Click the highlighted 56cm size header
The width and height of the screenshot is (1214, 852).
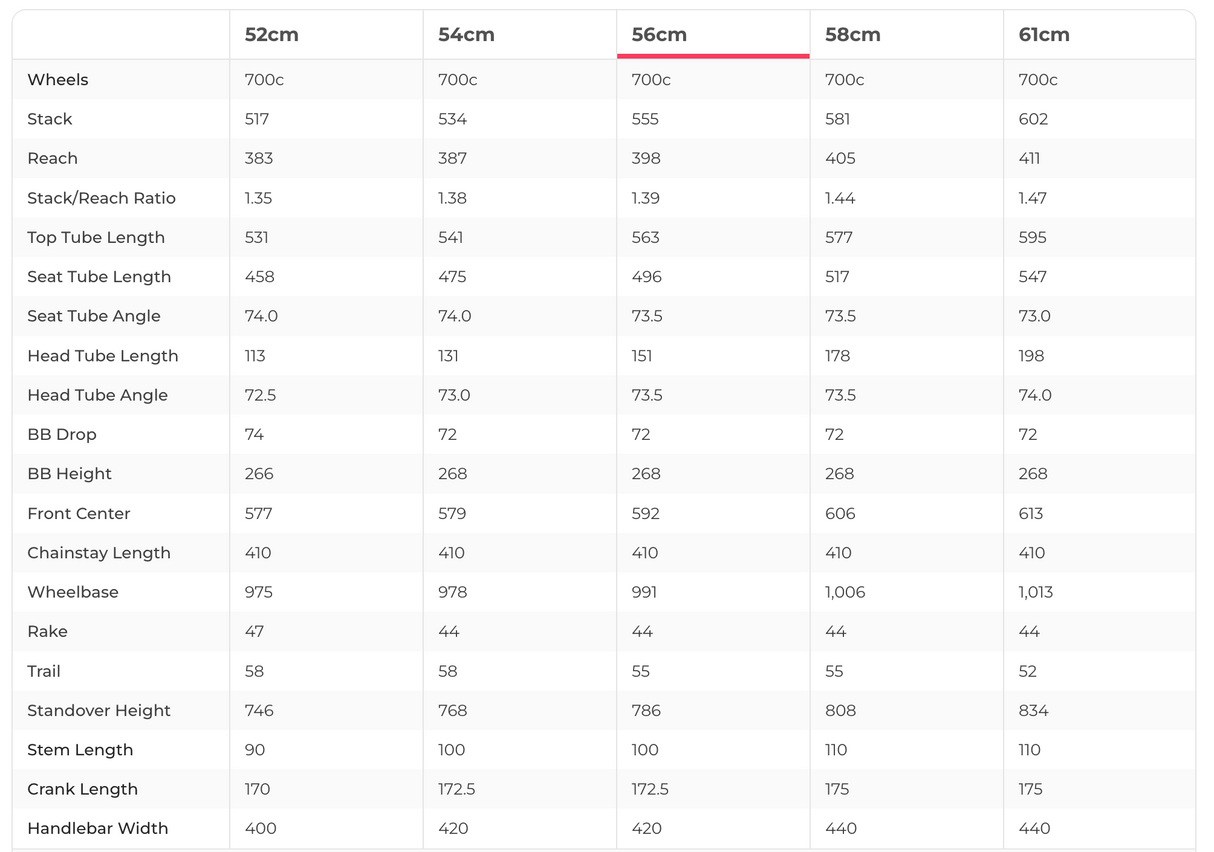coord(659,35)
